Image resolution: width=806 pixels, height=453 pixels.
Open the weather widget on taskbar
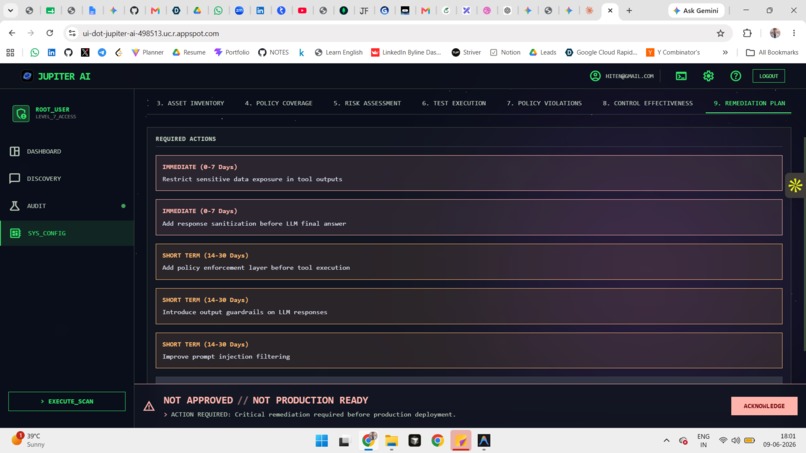coord(28,440)
